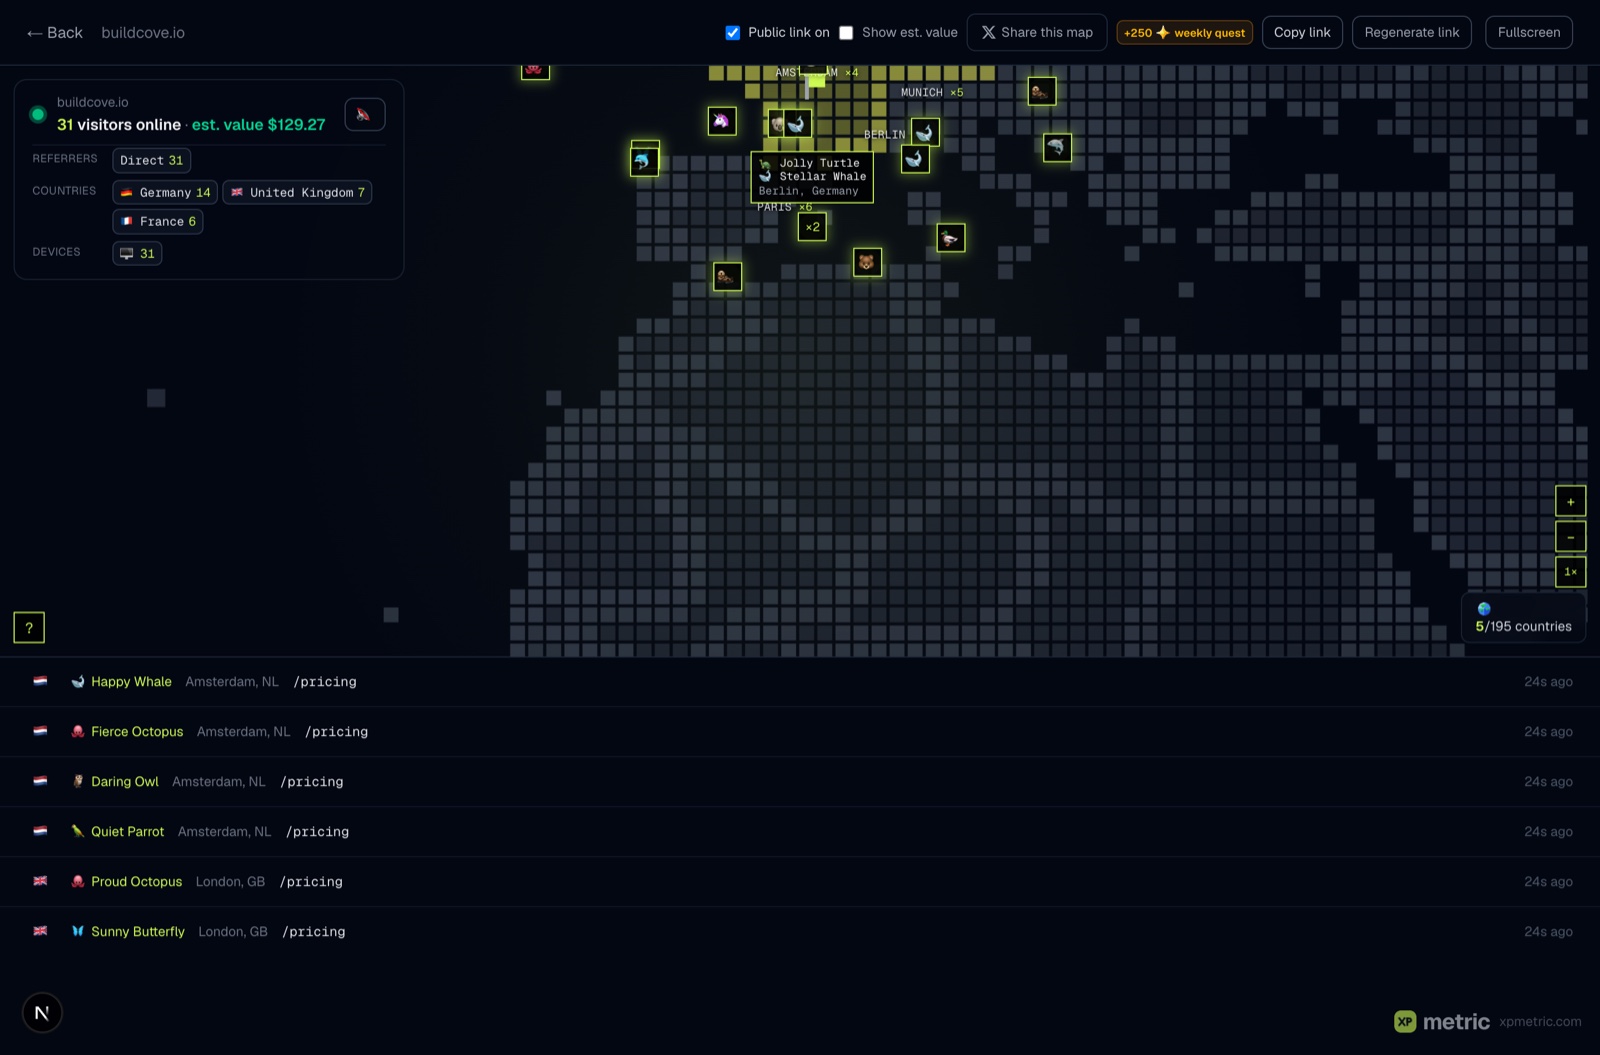Reset map zoom with the 1× button
Screen dimensions: 1600x1055
pyautogui.click(x=1571, y=572)
